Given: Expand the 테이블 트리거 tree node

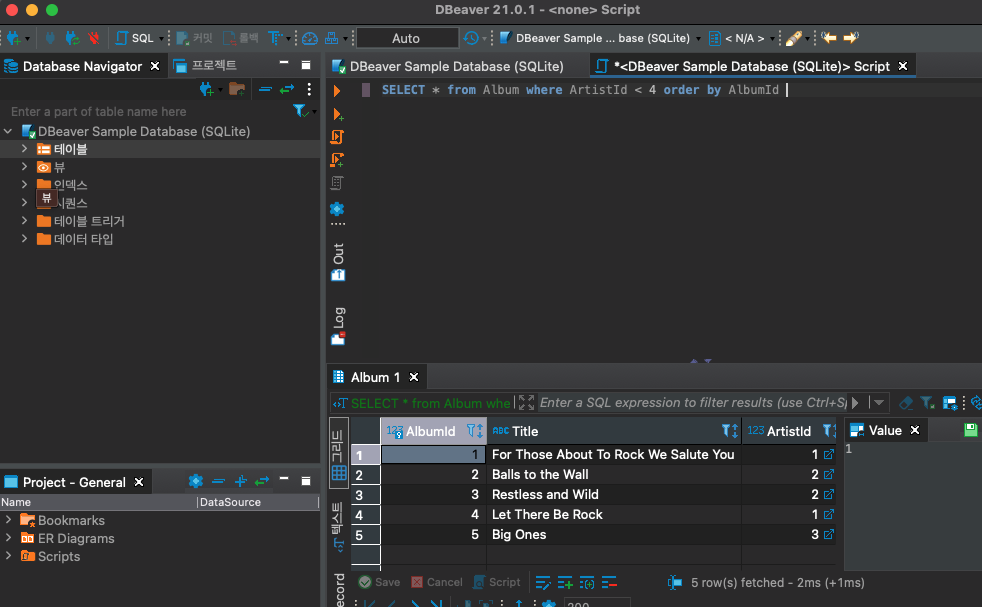Looking at the screenshot, I should [24, 220].
